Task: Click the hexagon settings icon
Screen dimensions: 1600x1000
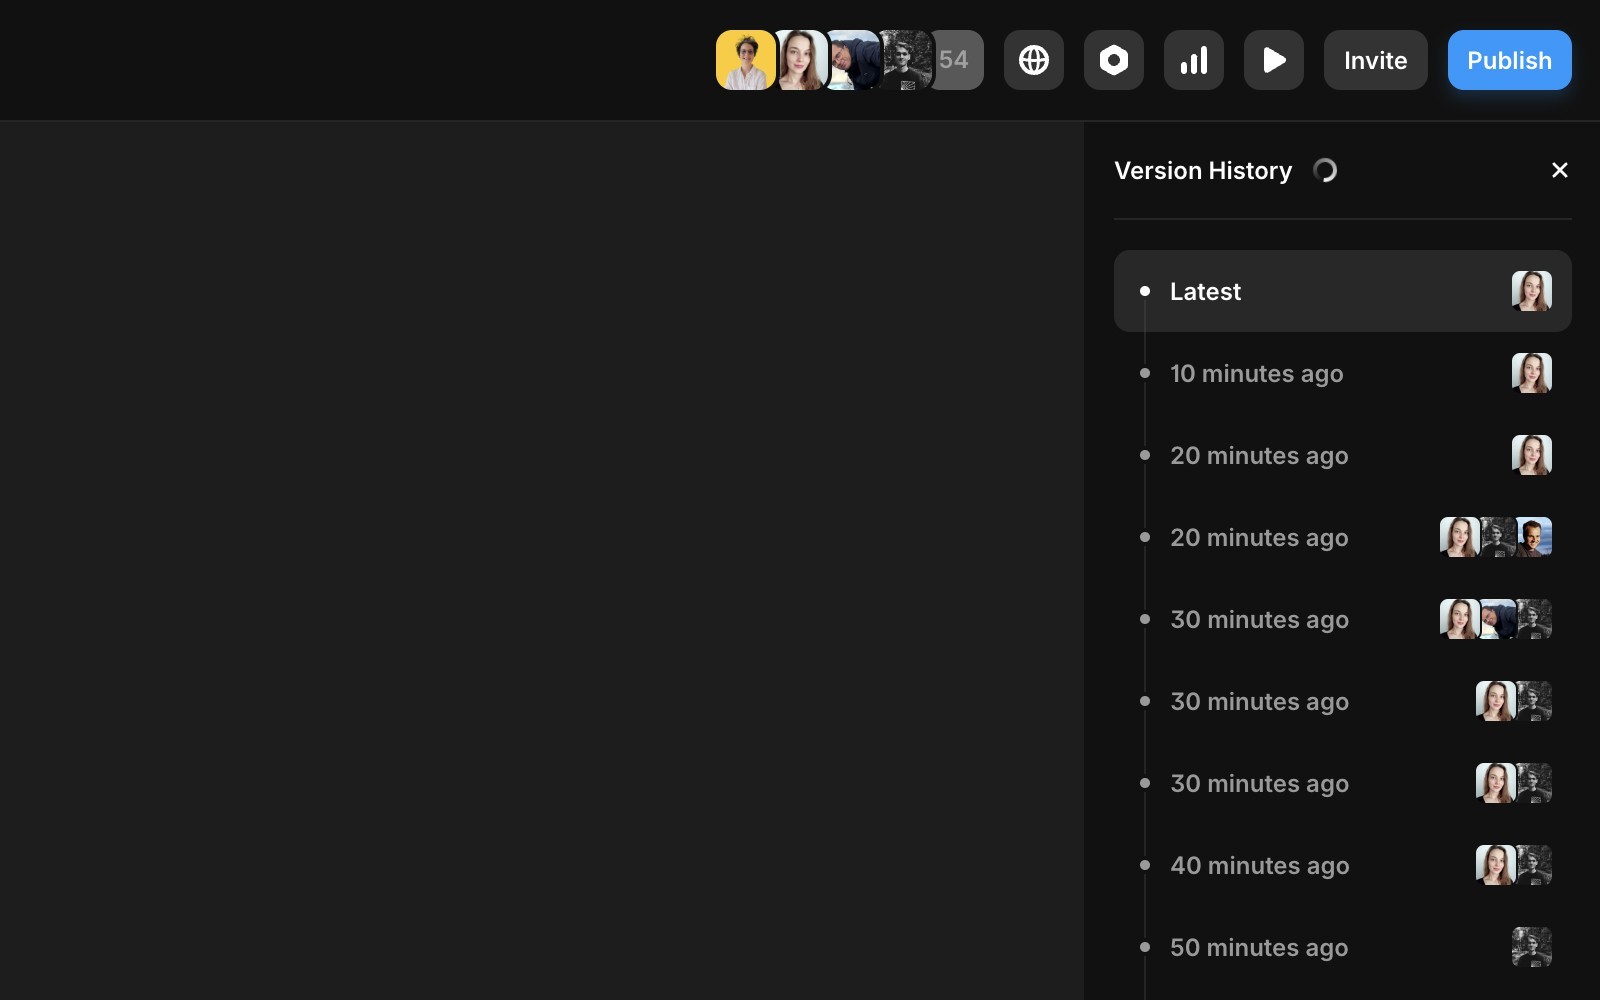Action: 1113,60
